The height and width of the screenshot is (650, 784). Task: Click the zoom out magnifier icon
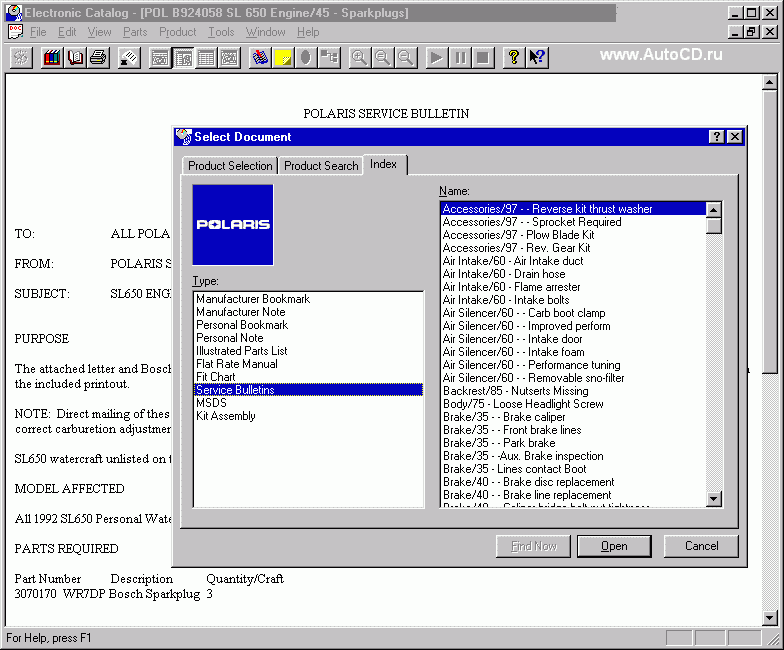point(382,58)
